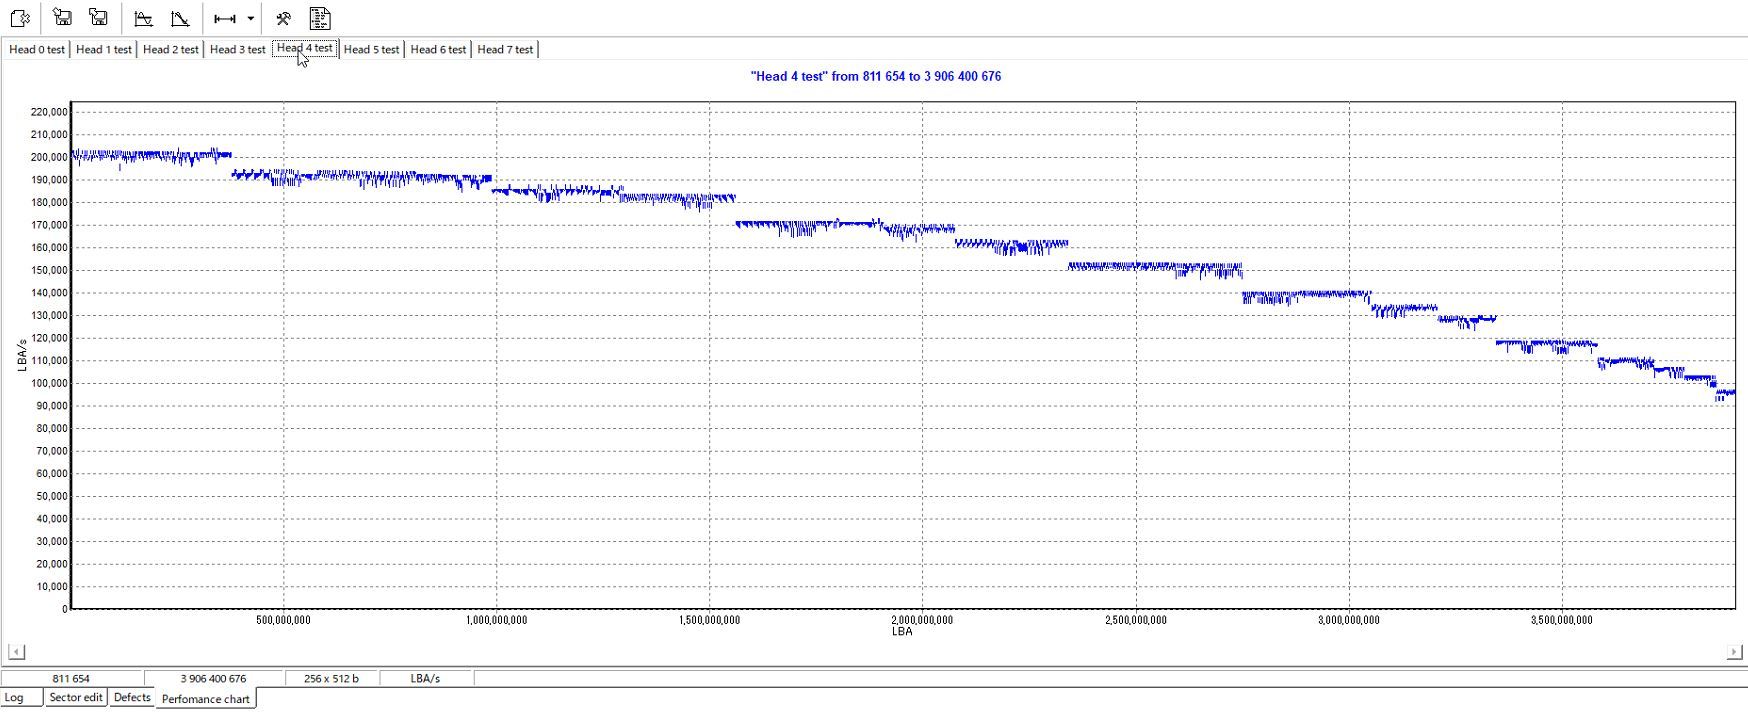Viewport: 1748px width, 714px height.
Task: Open the Head 1 test tab
Action: [104, 49]
